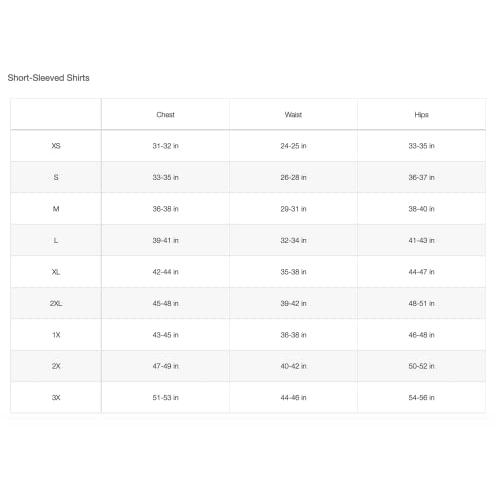Click the 3X size row label
The height and width of the screenshot is (496, 496).
[56, 398]
